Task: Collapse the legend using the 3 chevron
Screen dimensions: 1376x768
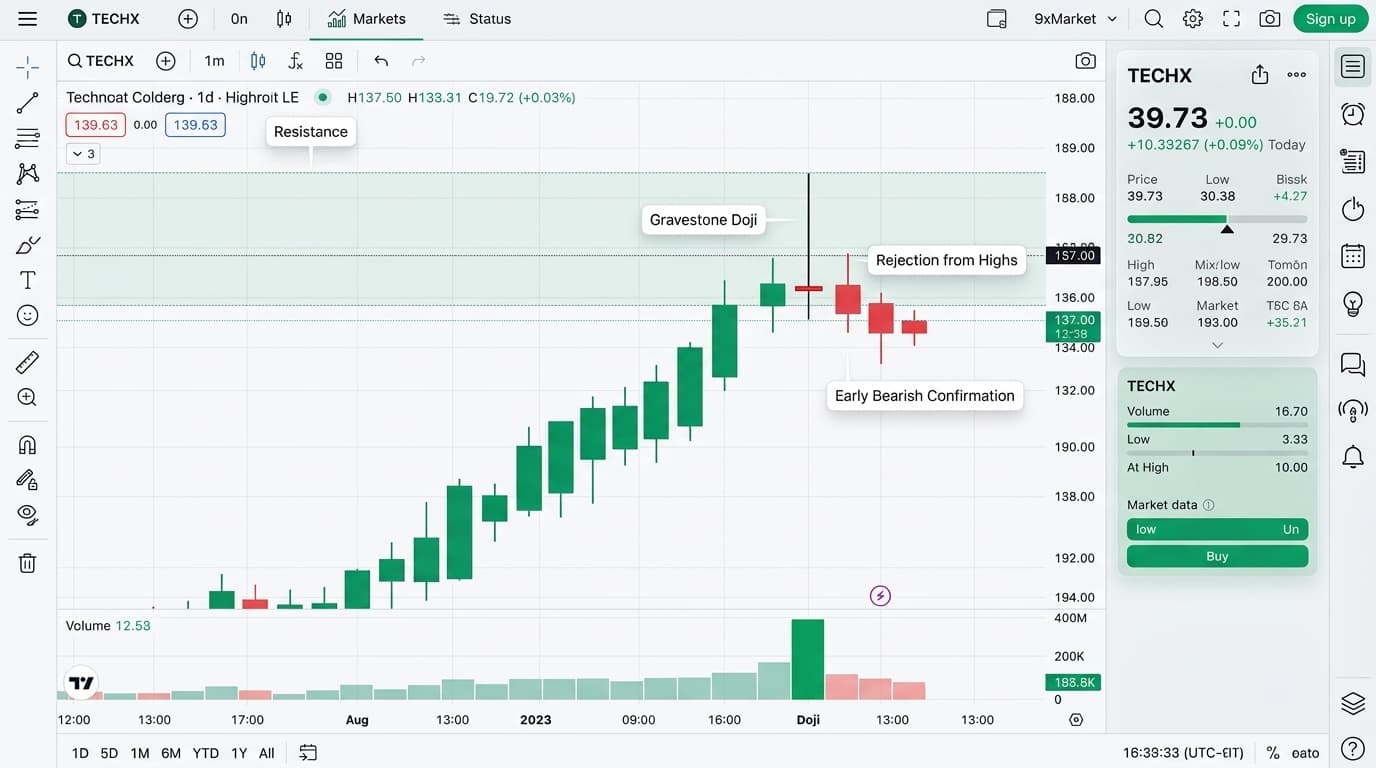Action: (84, 154)
